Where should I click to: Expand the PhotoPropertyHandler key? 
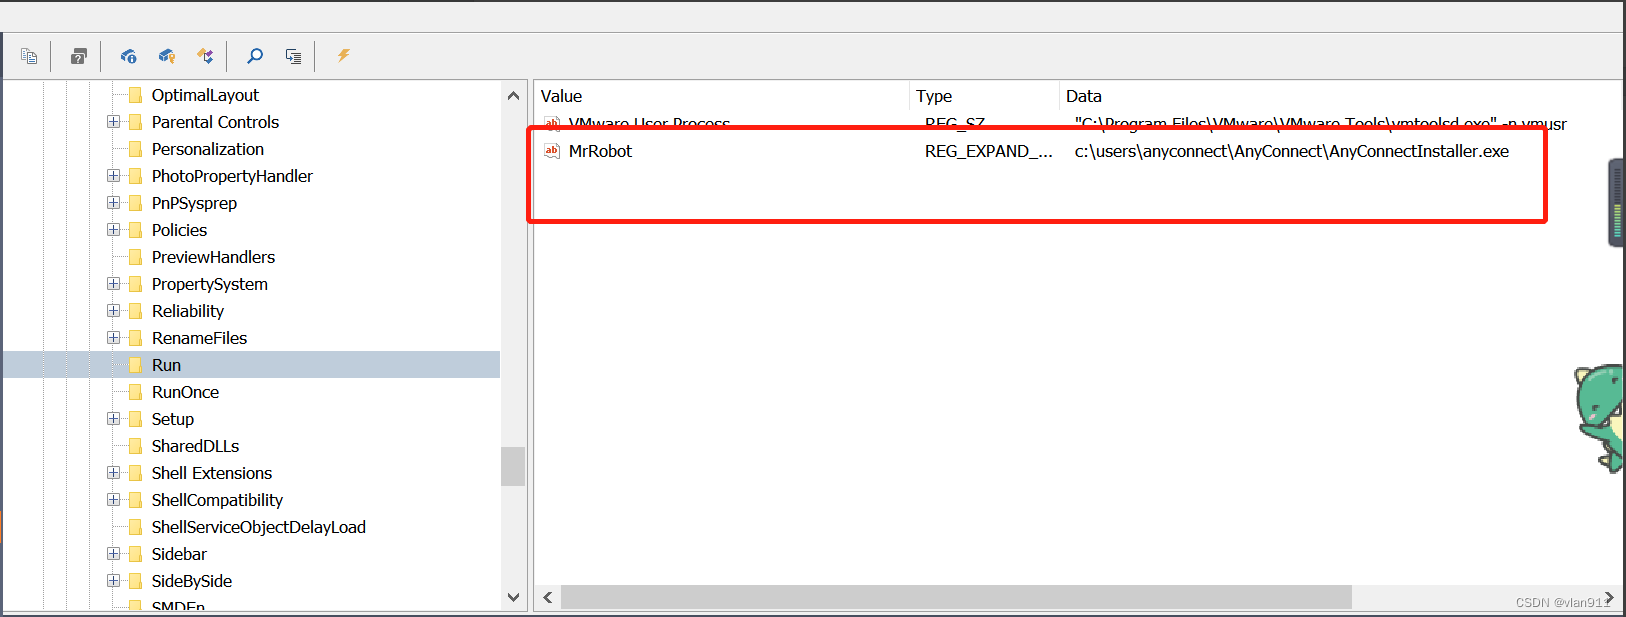coord(113,176)
